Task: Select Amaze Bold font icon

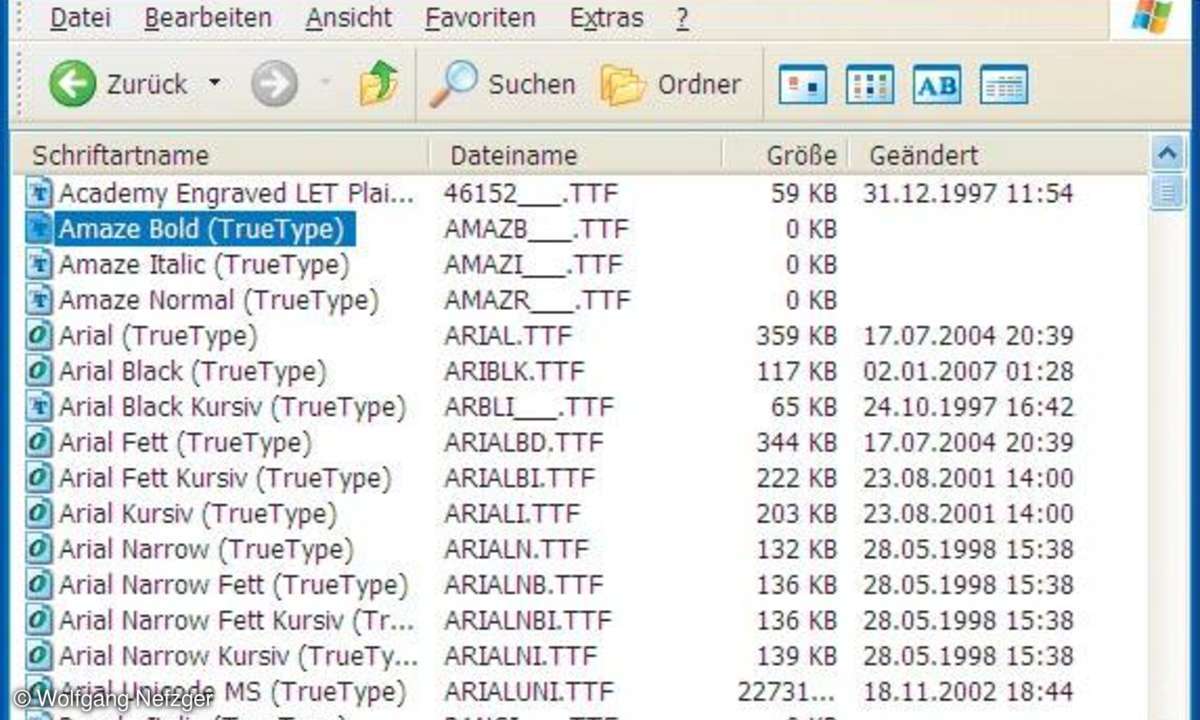Action: click(39, 228)
